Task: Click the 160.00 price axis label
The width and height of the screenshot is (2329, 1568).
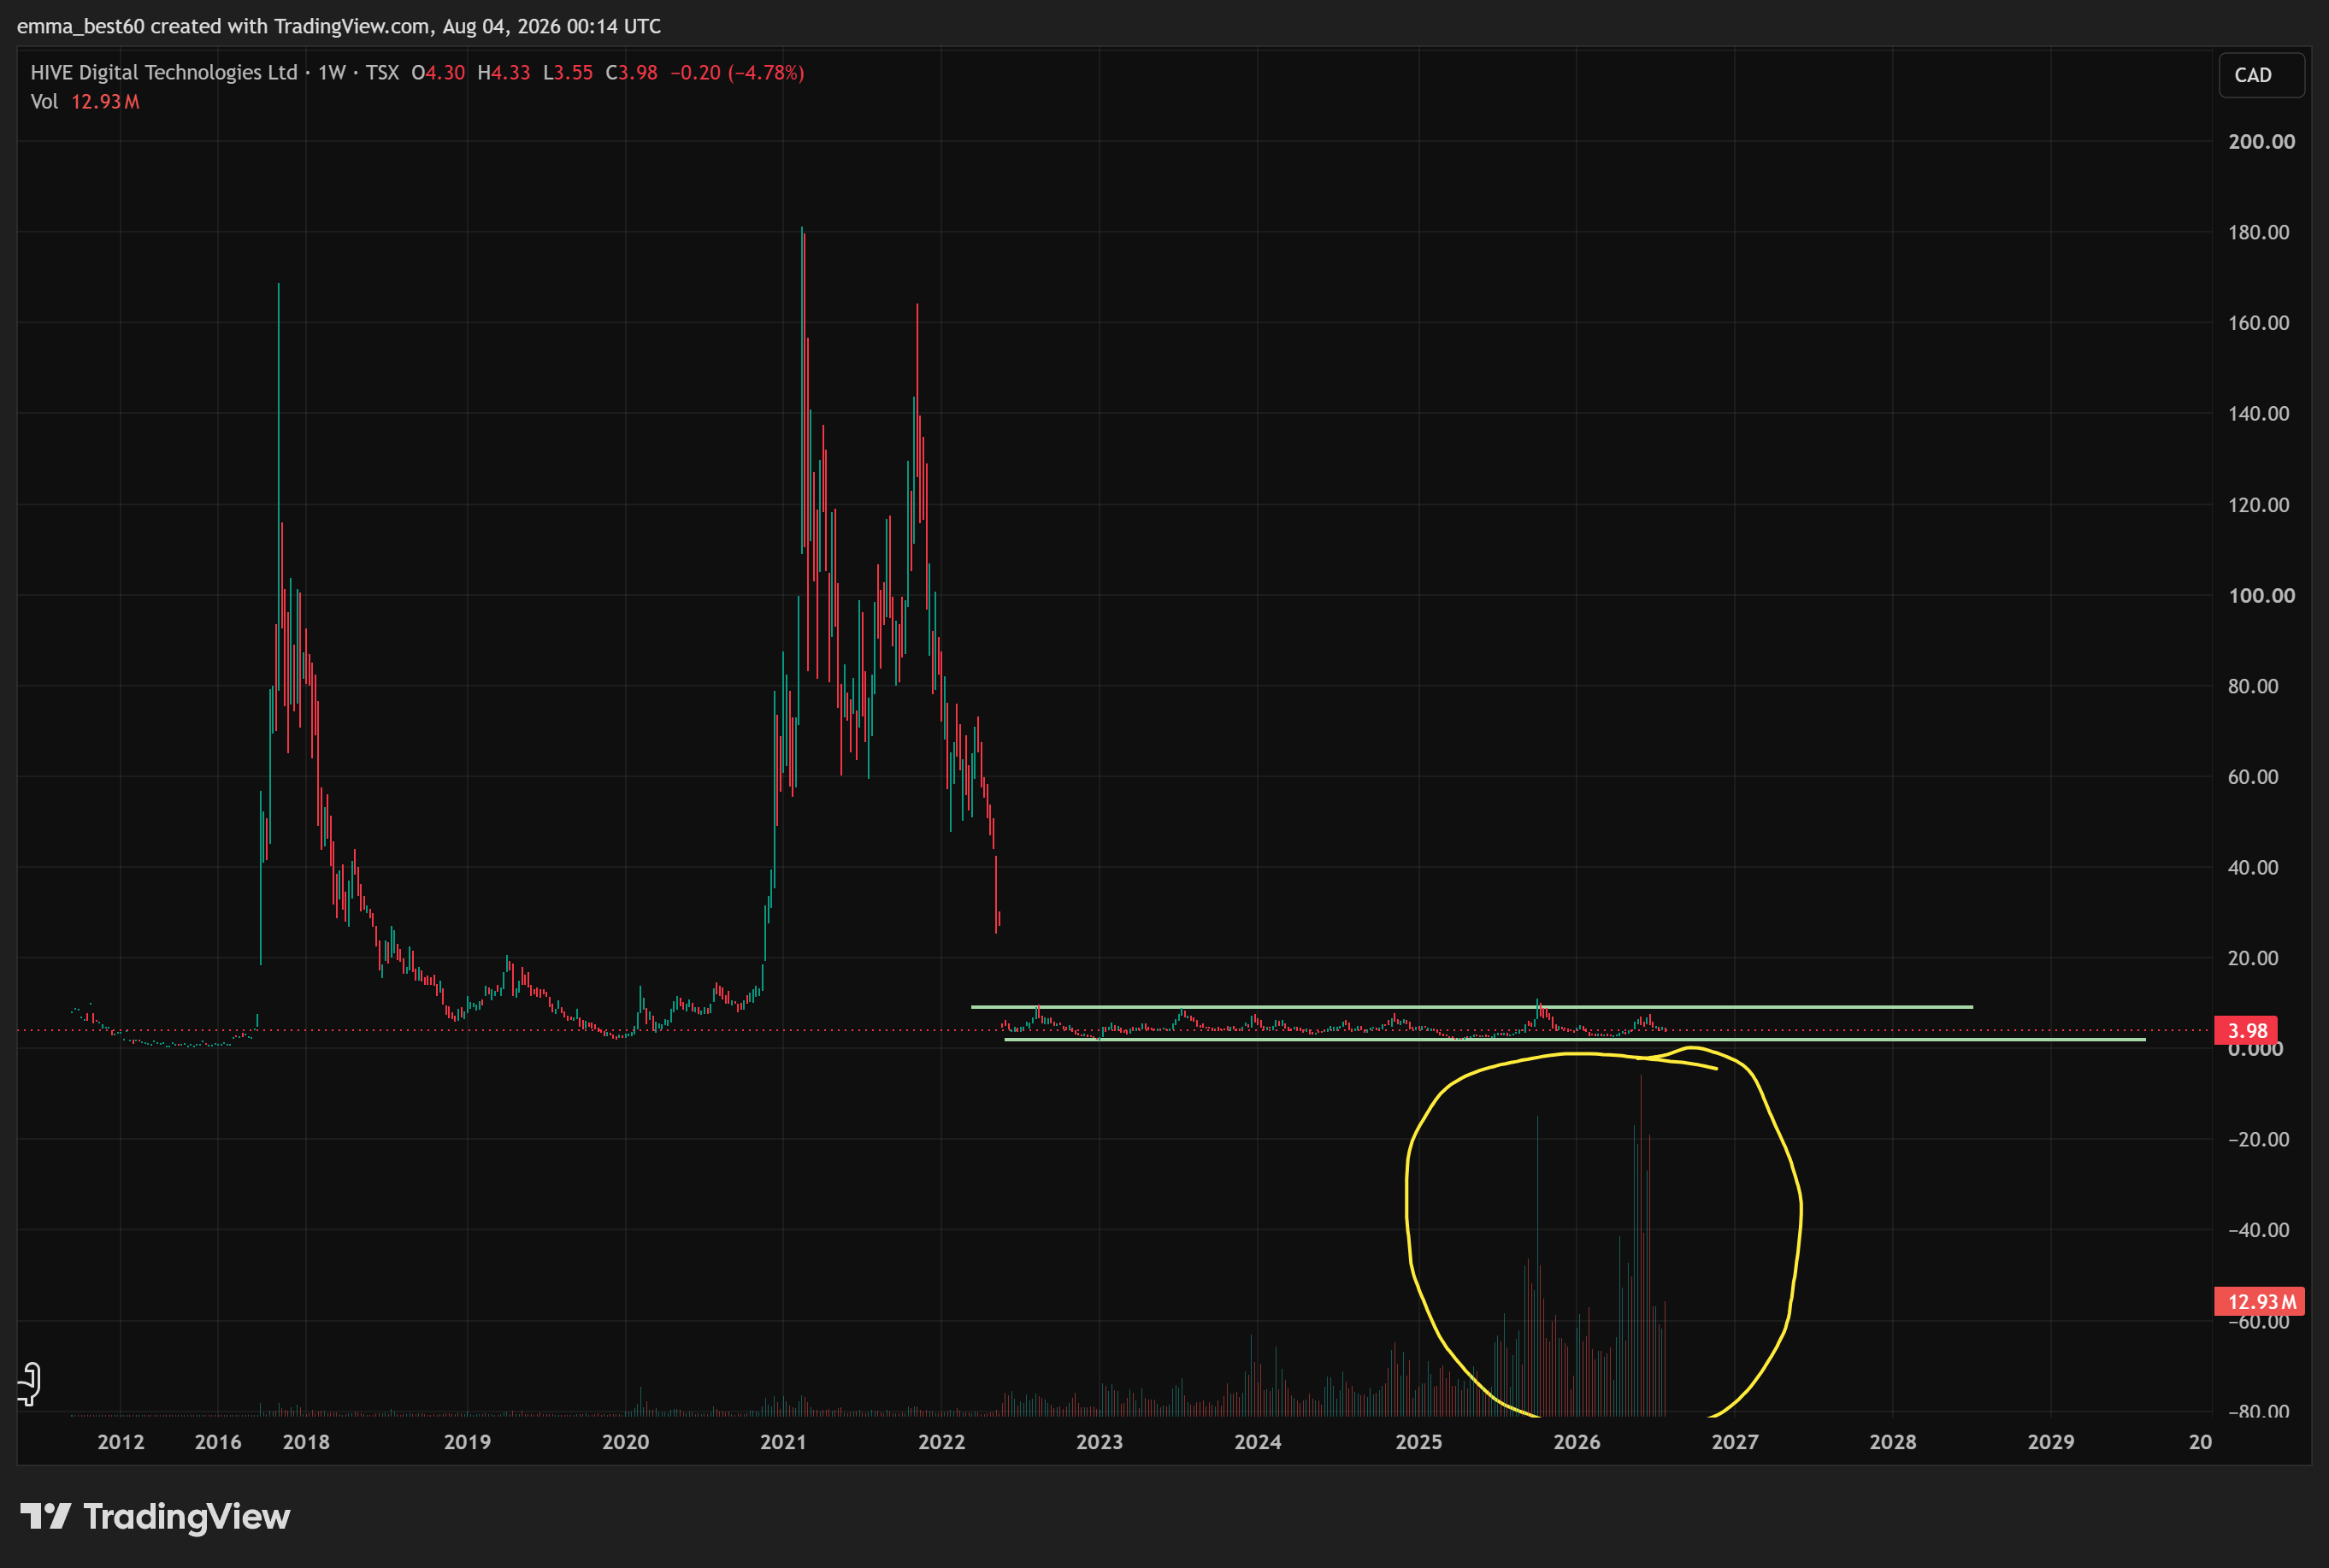Action: pyautogui.click(x=2258, y=322)
